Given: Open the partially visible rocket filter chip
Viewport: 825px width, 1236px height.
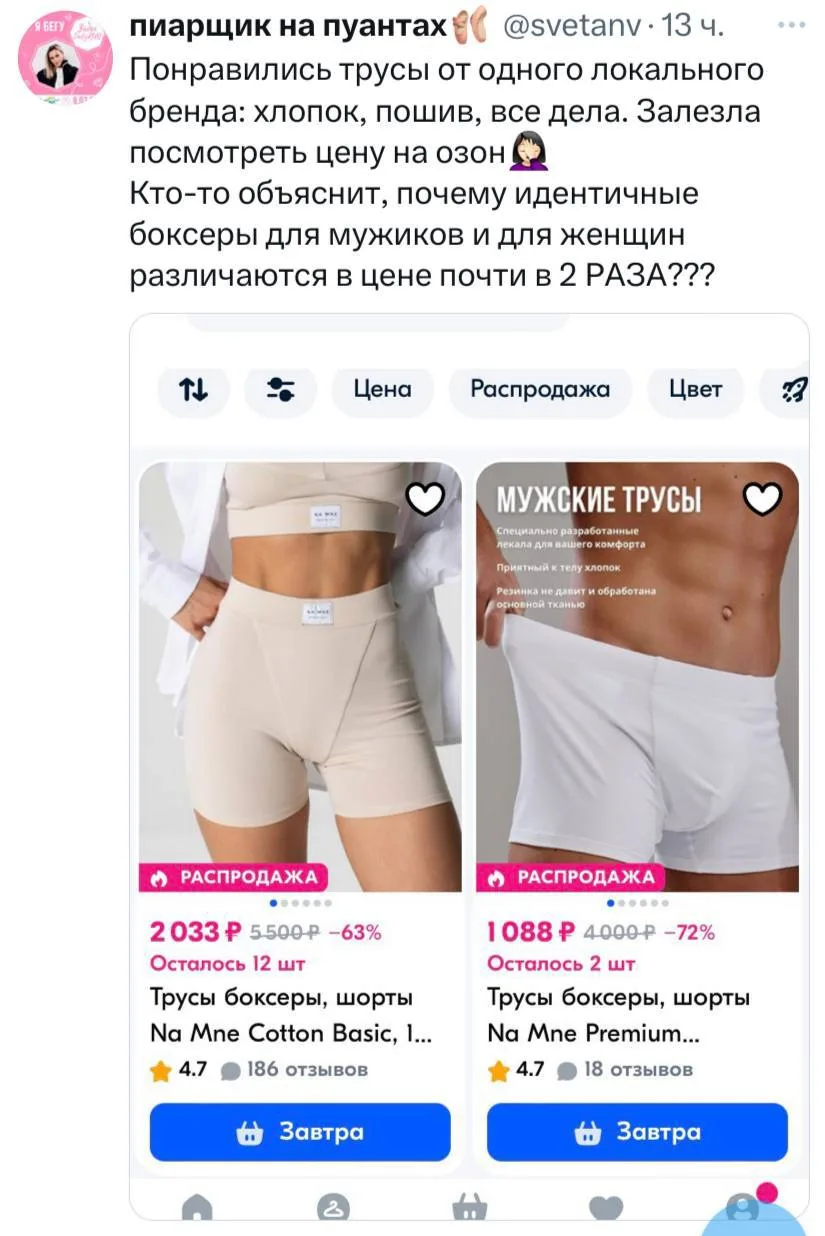Looking at the screenshot, I should click(x=785, y=390).
